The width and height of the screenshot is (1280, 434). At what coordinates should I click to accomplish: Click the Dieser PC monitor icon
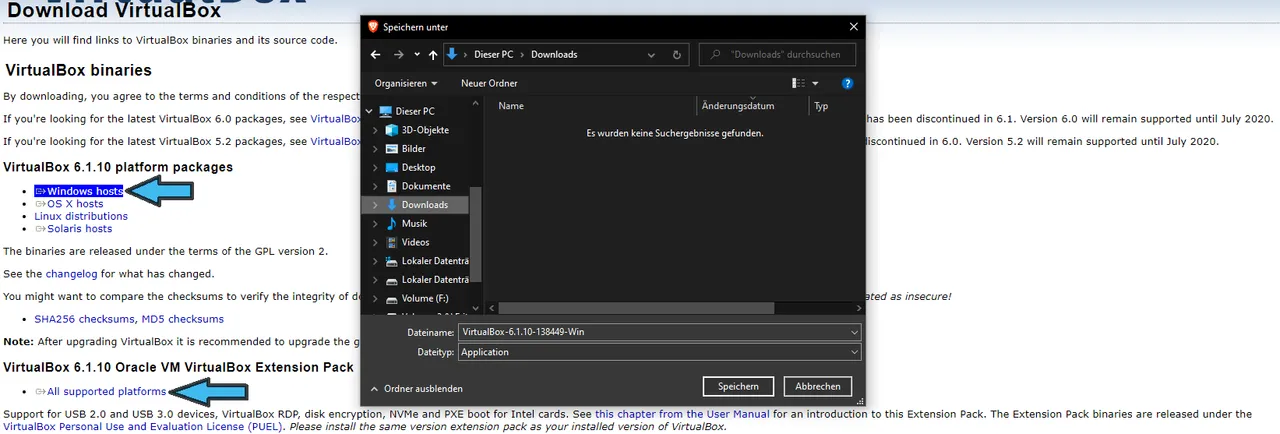click(385, 111)
